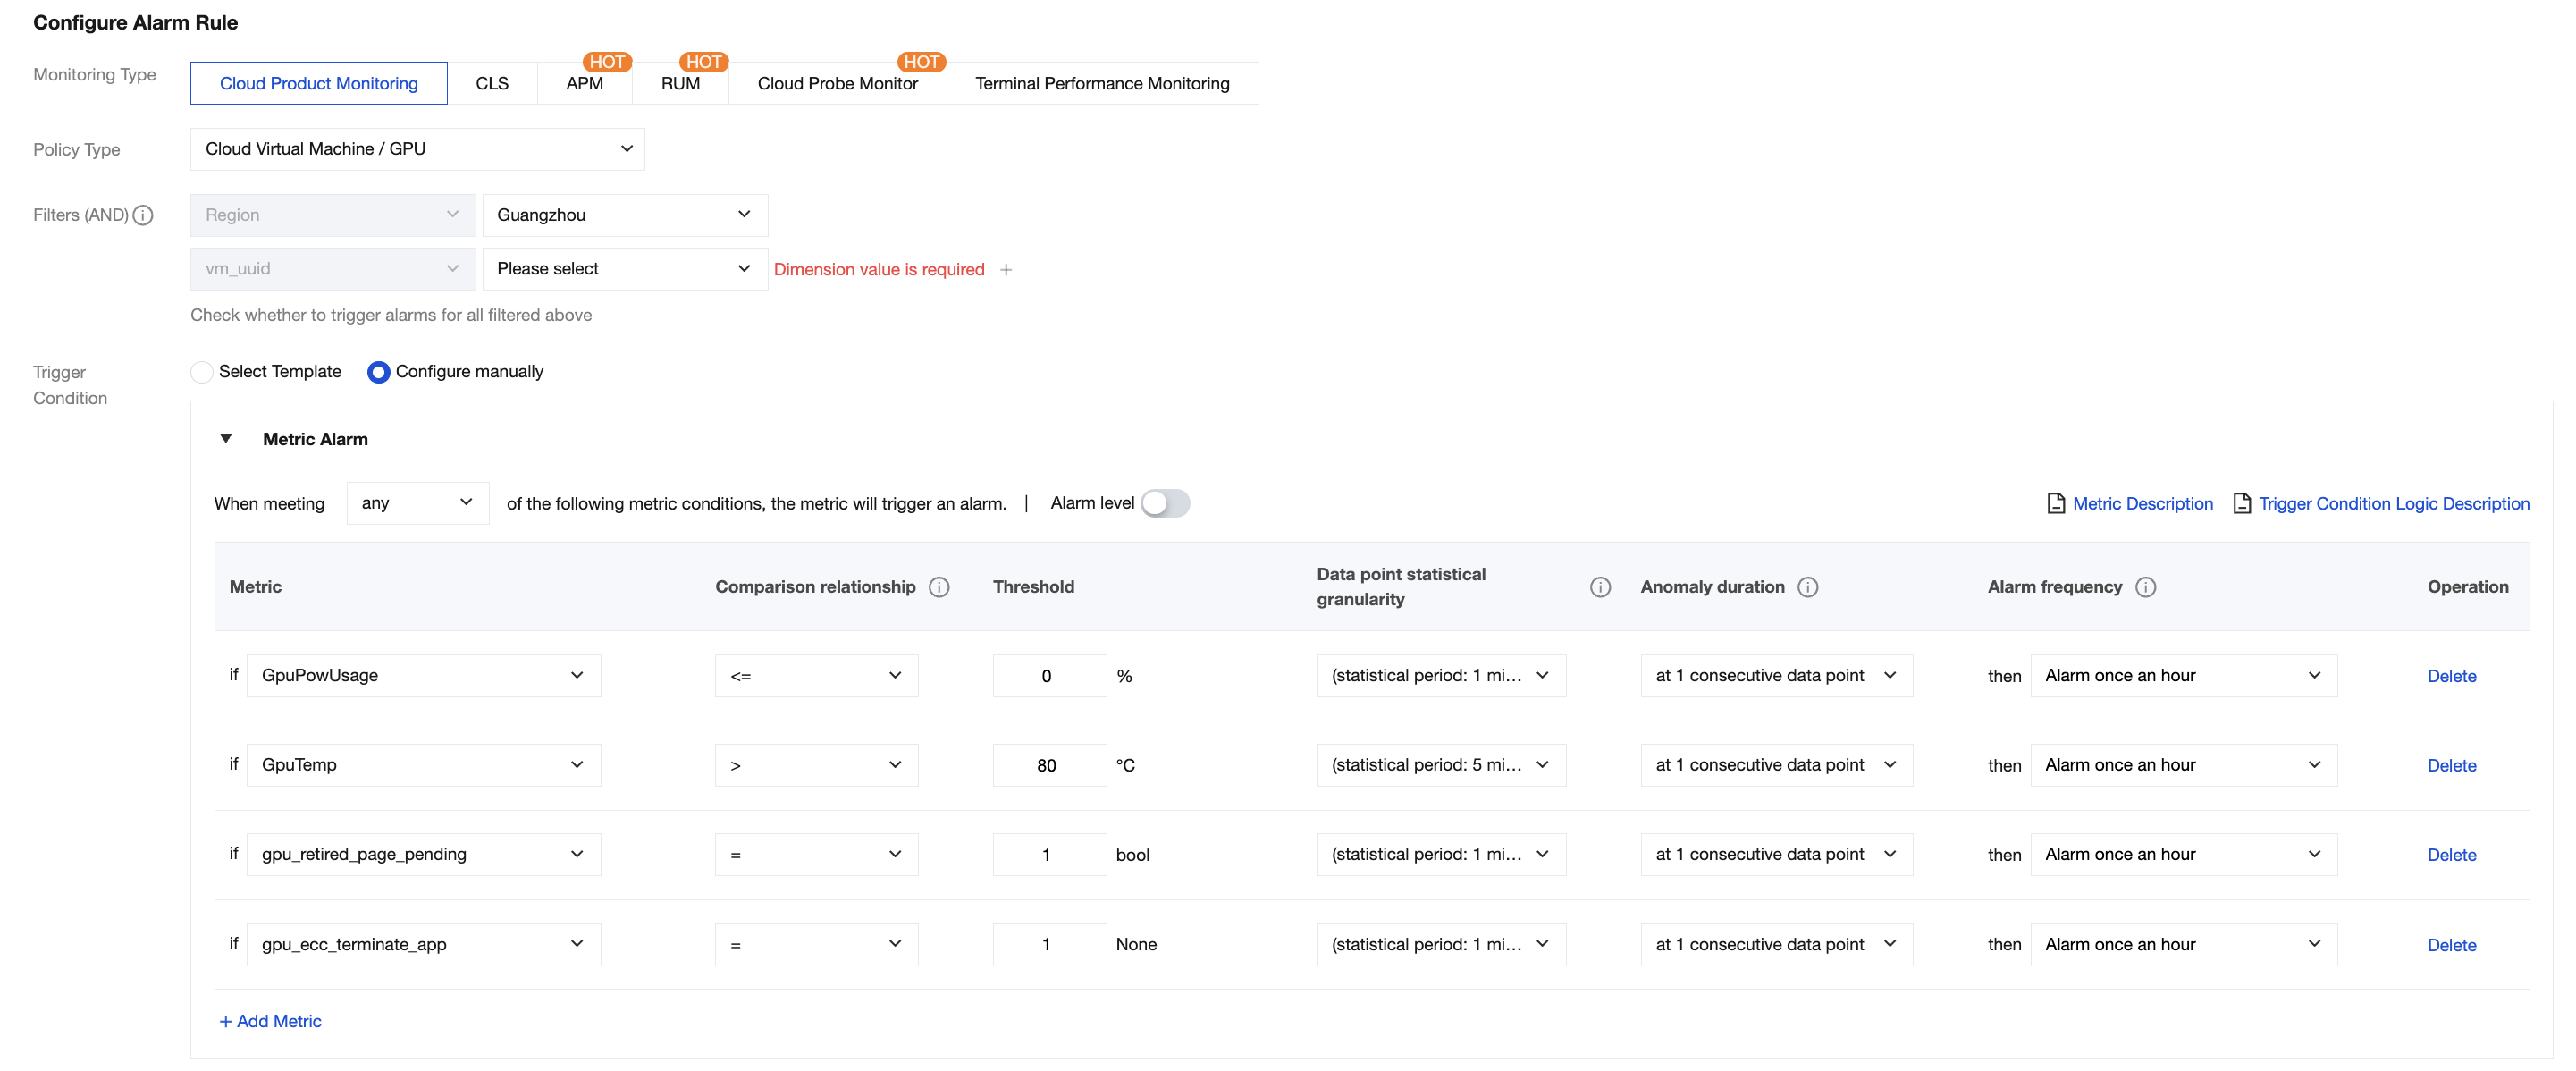Viewport: 2576px width, 1071px height.
Task: Select the Configure manually radio button
Action: pyautogui.click(x=378, y=372)
